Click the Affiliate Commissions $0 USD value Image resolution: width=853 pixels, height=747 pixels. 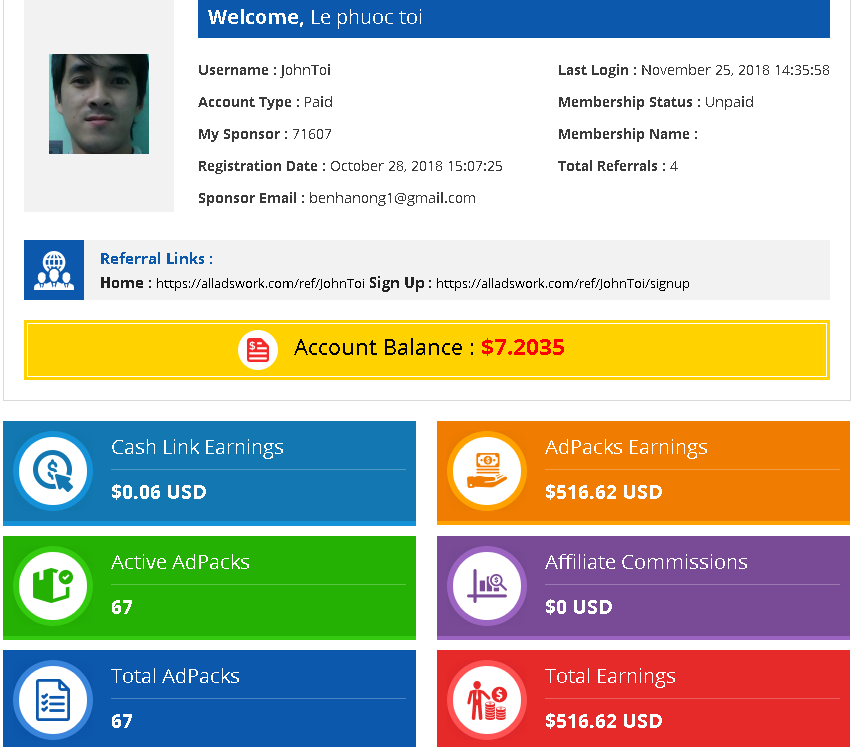[x=579, y=607]
